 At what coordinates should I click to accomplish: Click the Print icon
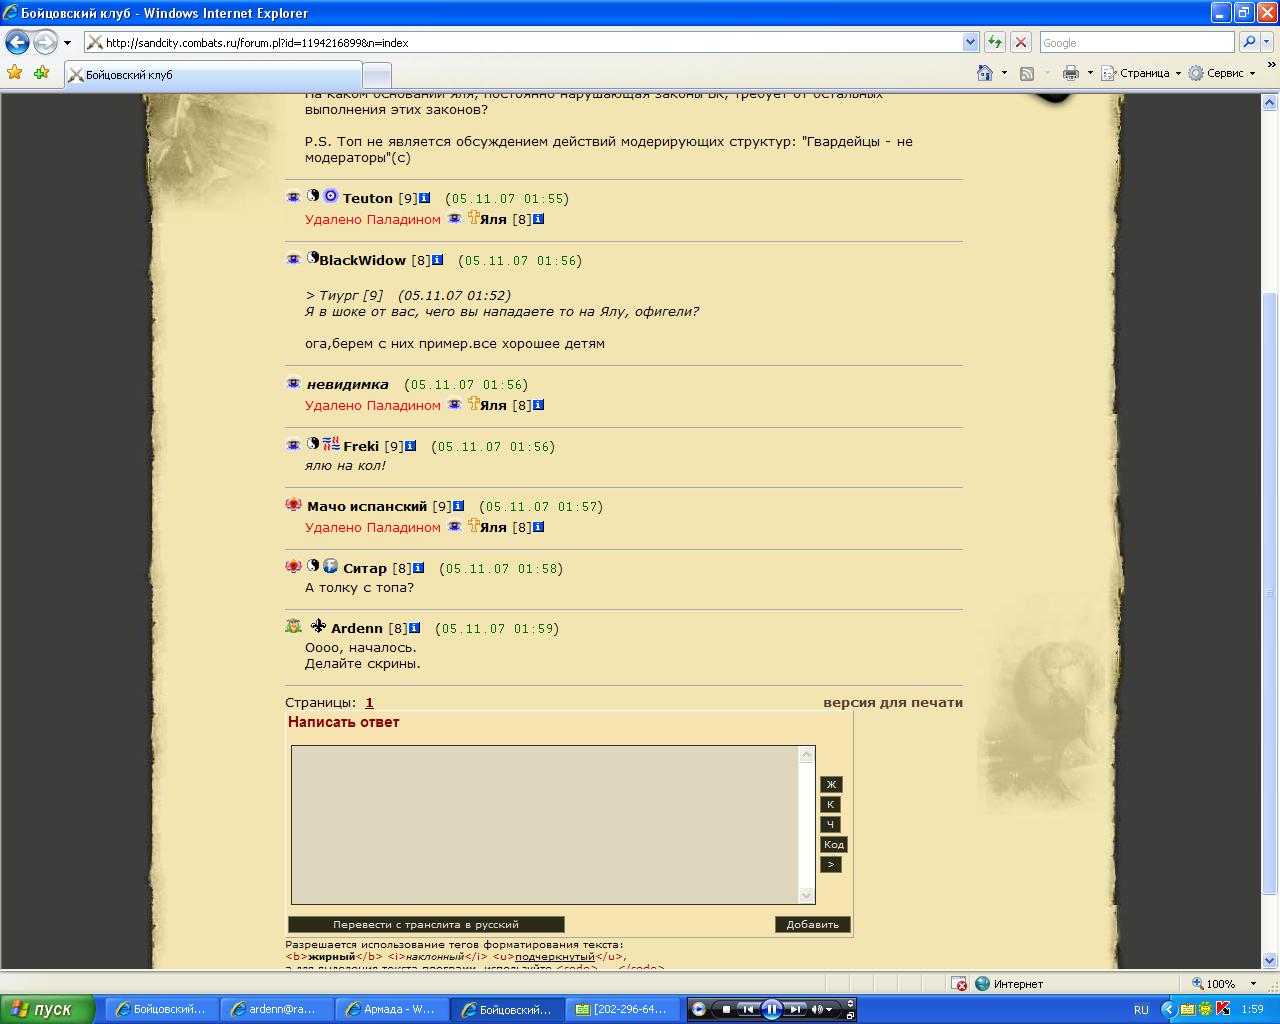(1071, 73)
